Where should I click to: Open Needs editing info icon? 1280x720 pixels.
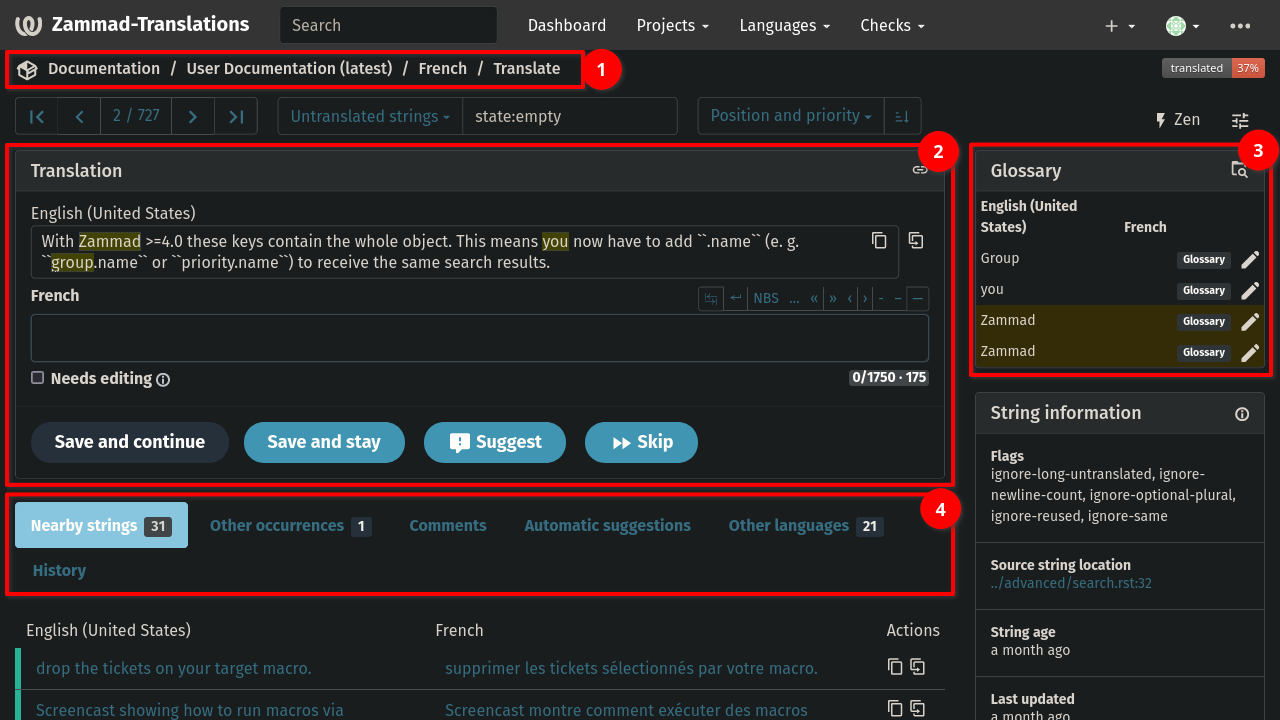tap(163, 380)
